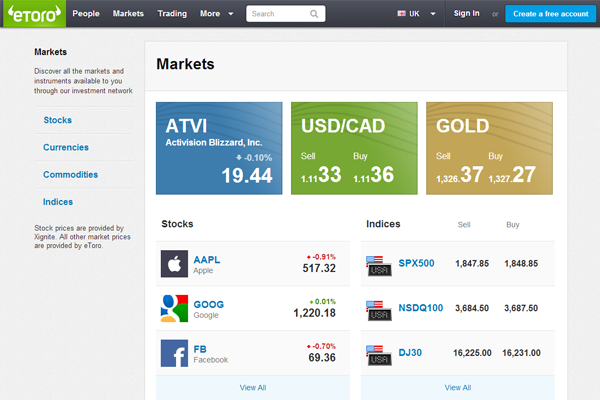This screenshot has height=400, width=600.
Task: Click the SPX500 USA flag icon
Action: click(x=378, y=266)
